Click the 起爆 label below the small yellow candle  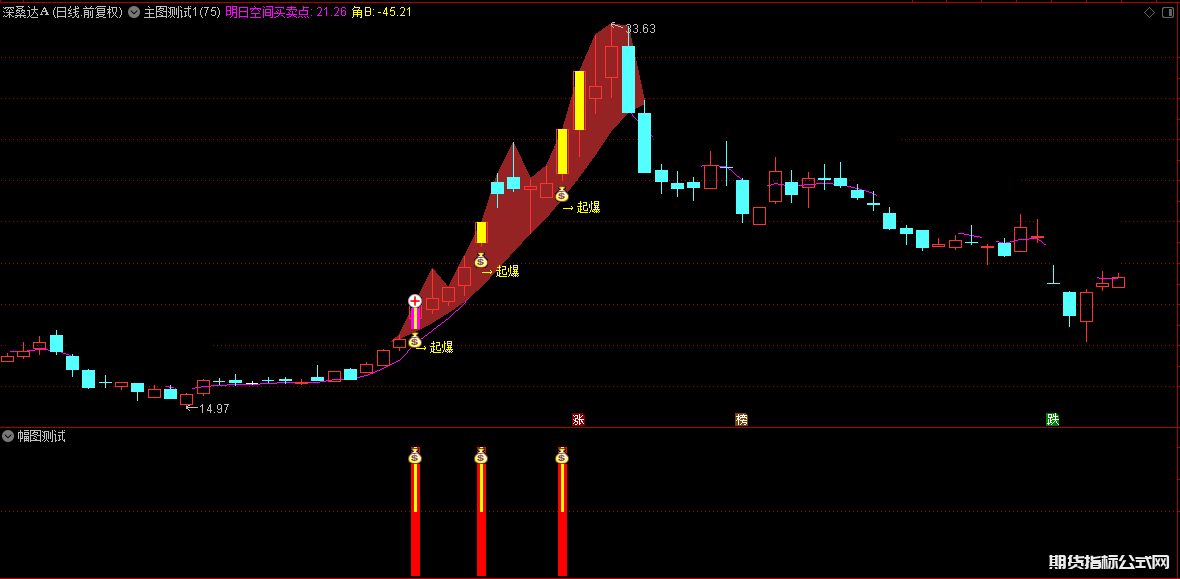[507, 271]
